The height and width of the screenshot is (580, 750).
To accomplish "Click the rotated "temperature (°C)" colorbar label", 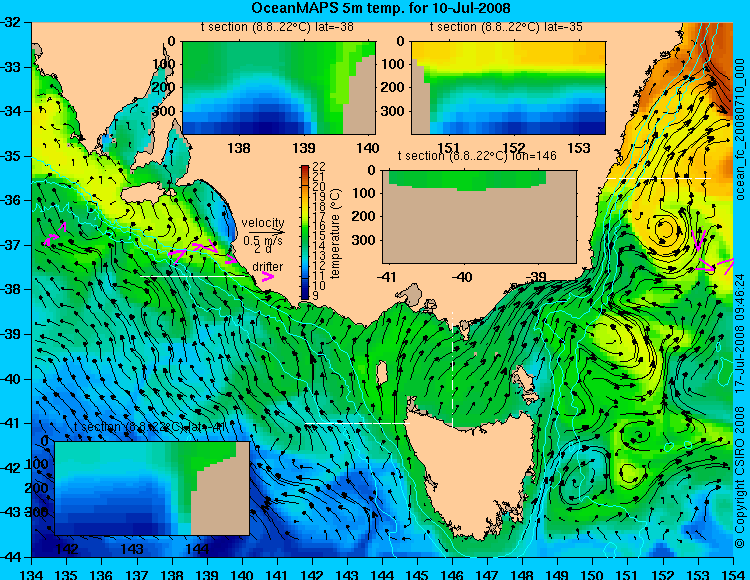I will coord(335,233).
